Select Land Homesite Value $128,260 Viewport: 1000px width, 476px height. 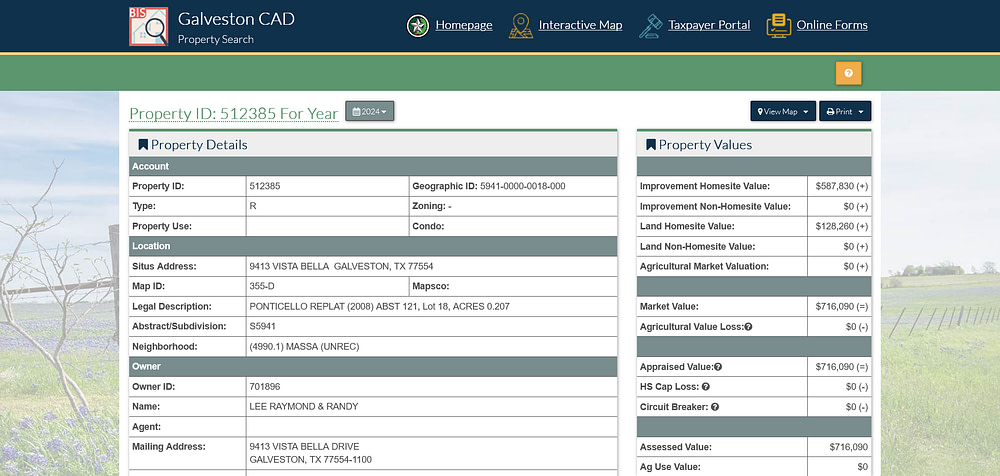tap(841, 226)
